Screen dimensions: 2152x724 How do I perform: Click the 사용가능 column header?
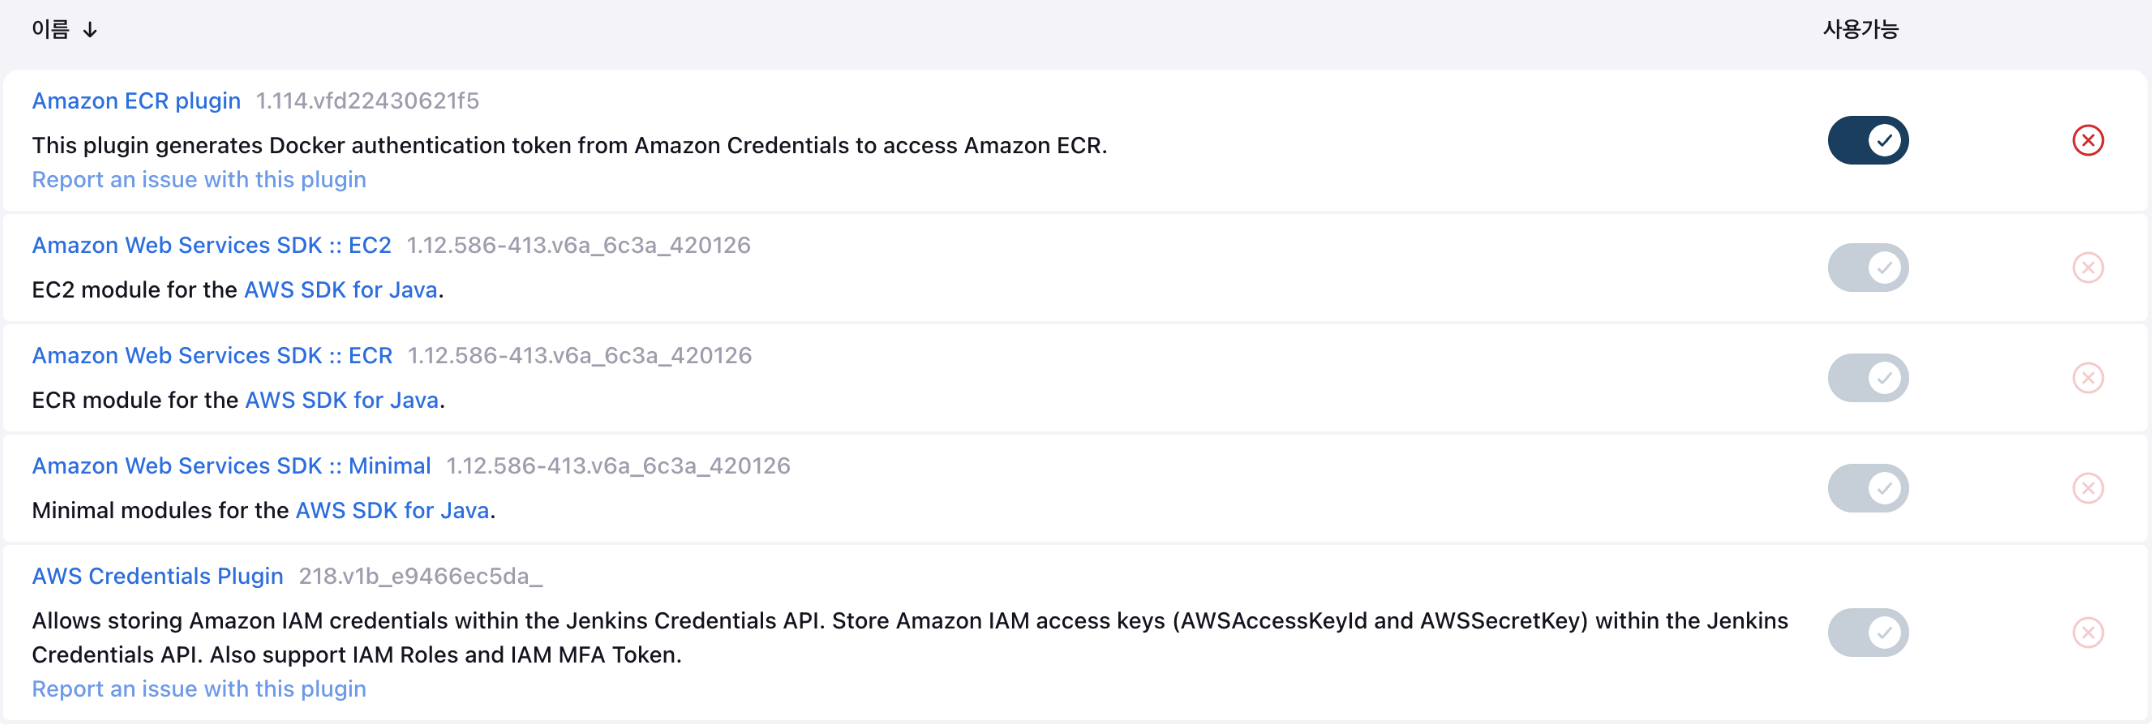pyautogui.click(x=1860, y=30)
